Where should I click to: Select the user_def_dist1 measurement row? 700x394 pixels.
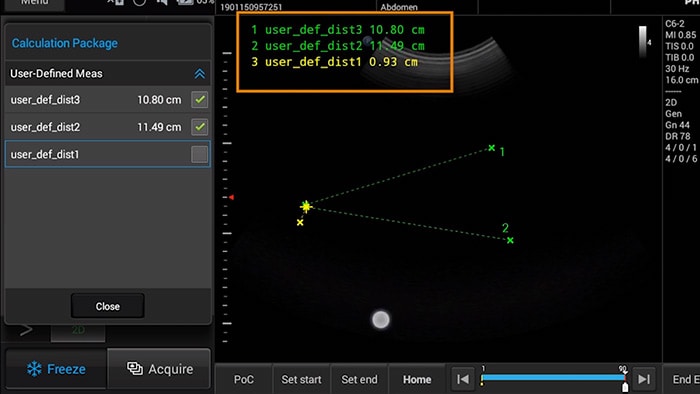tap(108, 154)
